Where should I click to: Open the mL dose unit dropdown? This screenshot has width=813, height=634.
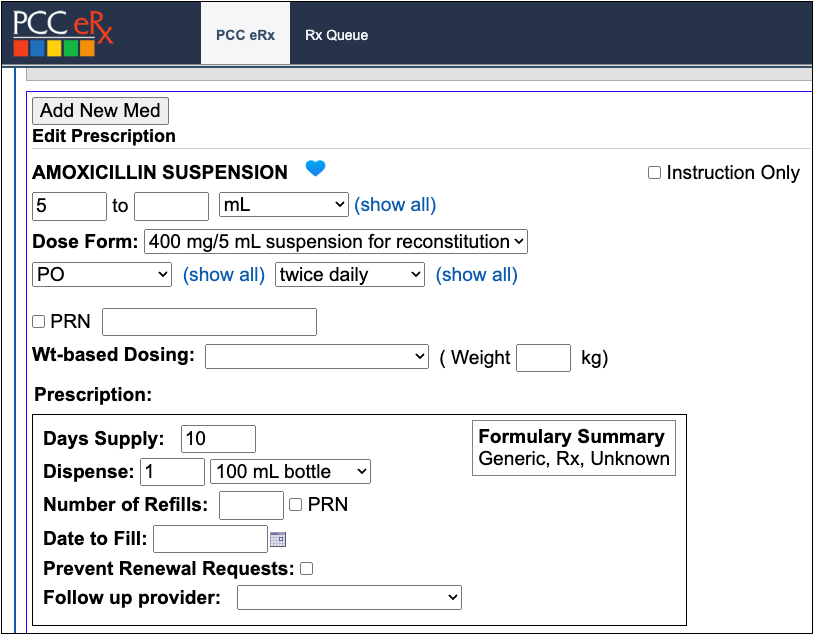(x=283, y=205)
